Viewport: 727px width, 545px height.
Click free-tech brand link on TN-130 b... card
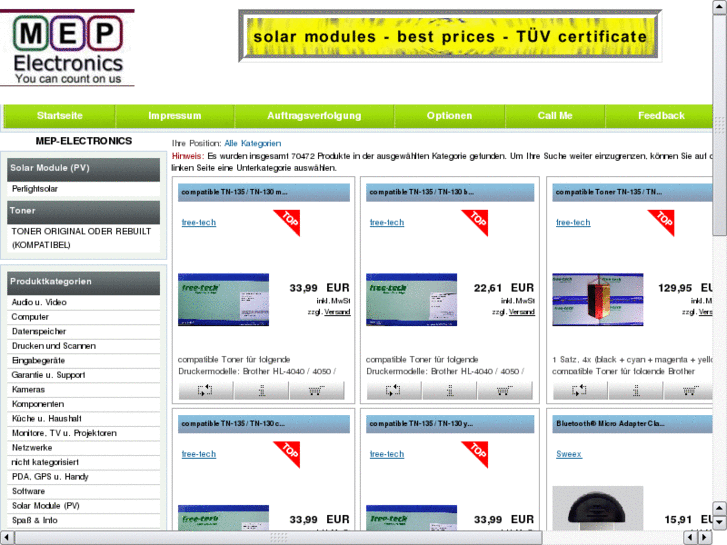(x=387, y=223)
